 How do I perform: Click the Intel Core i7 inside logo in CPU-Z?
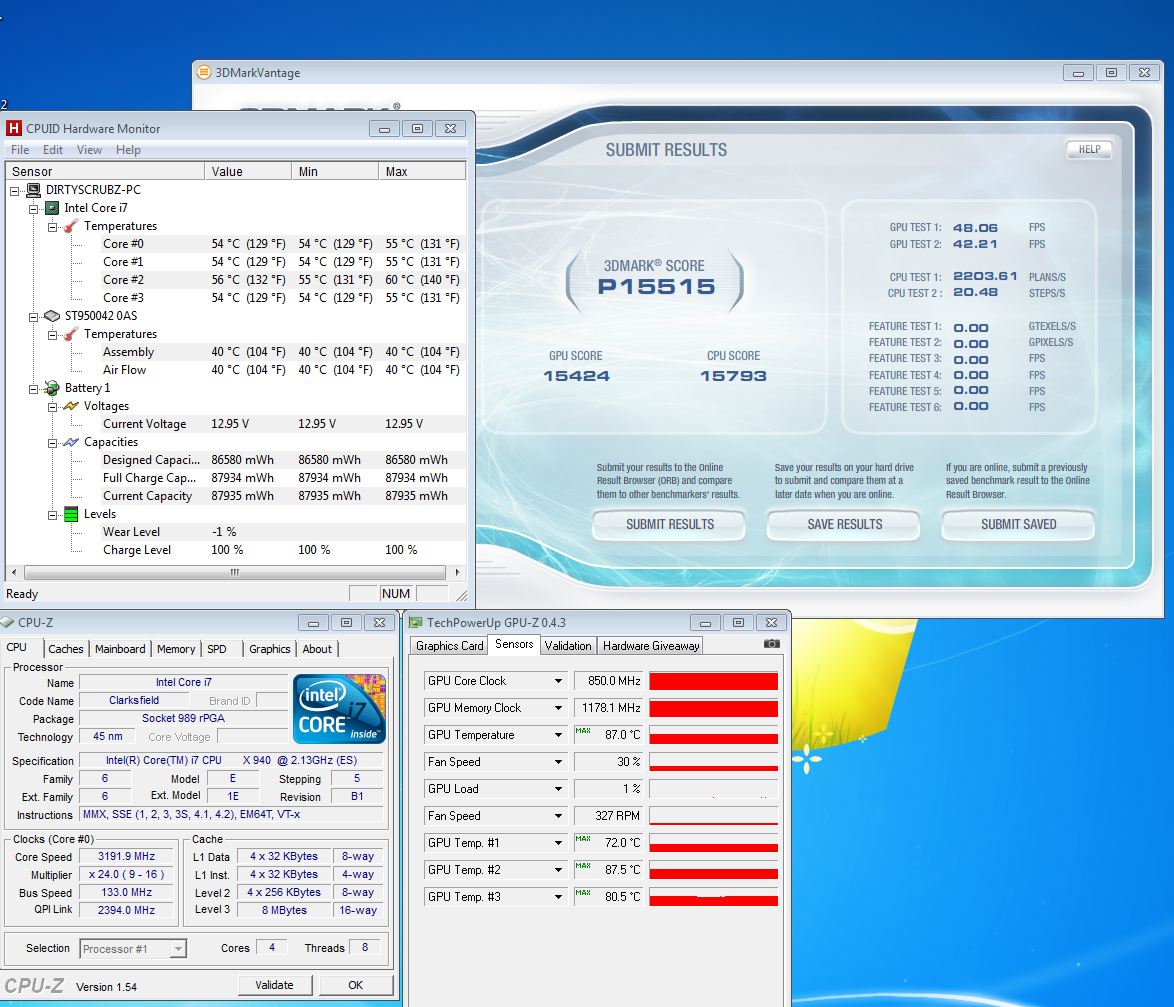point(340,708)
